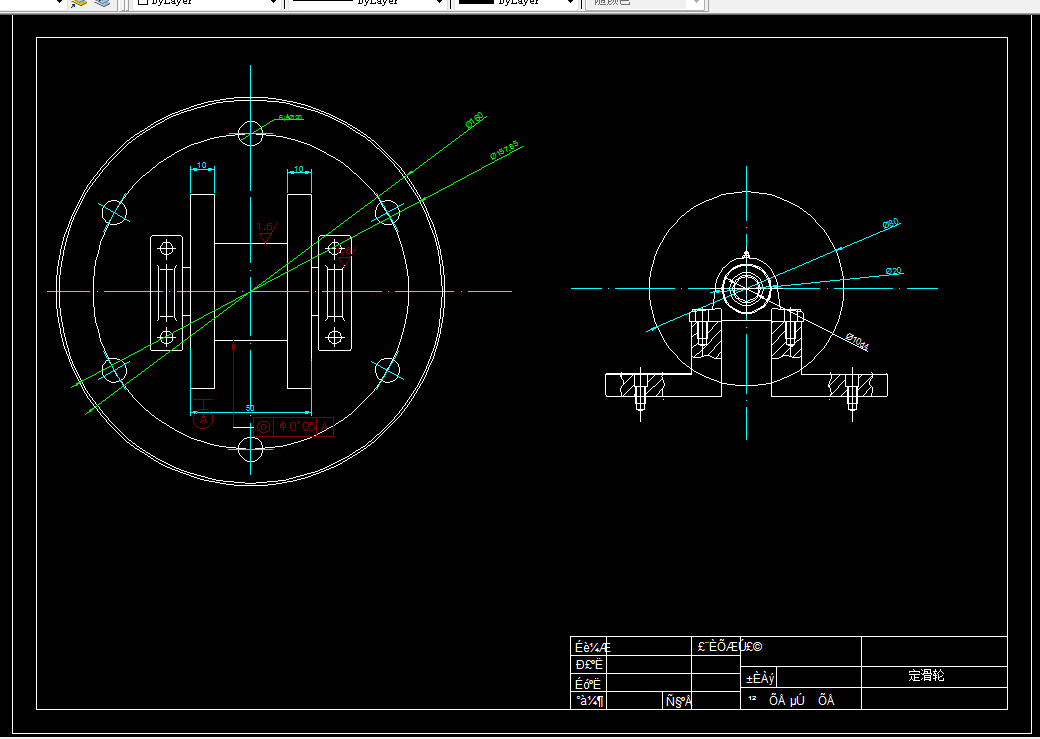Select the red "Φ0.05" tolerance value in the feature frame
The height and width of the screenshot is (739, 1040).
(x=295, y=427)
